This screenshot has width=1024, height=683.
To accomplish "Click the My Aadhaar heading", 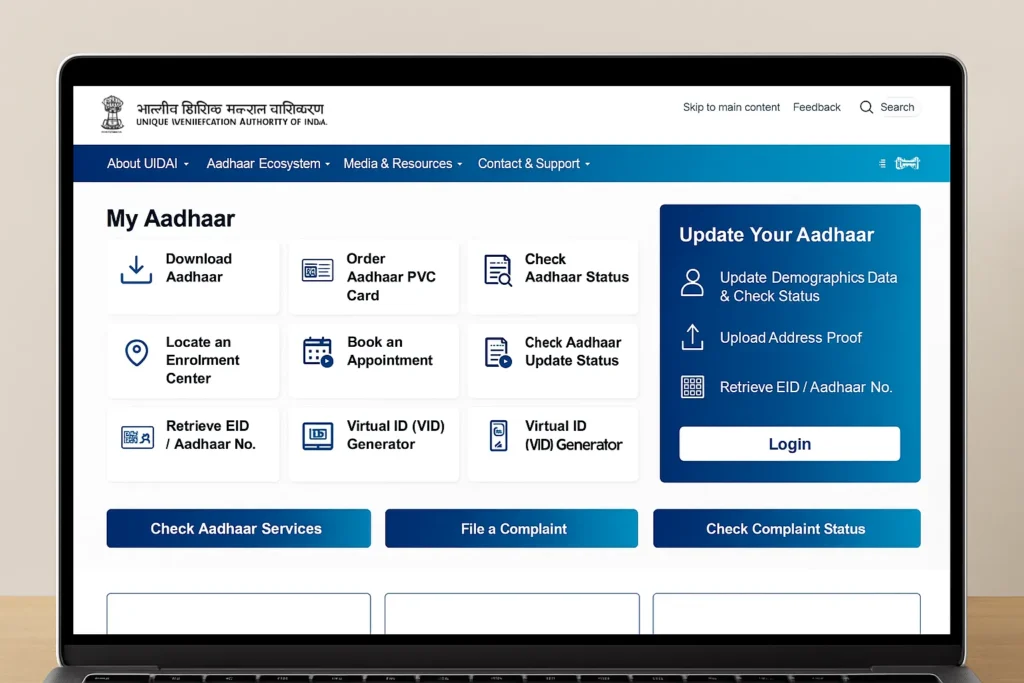I will 170,219.
